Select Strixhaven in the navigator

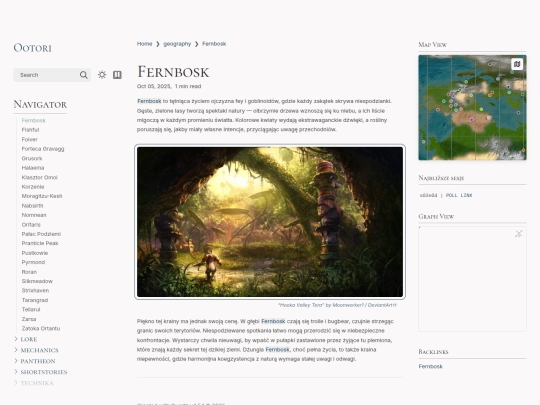pyautogui.click(x=35, y=290)
